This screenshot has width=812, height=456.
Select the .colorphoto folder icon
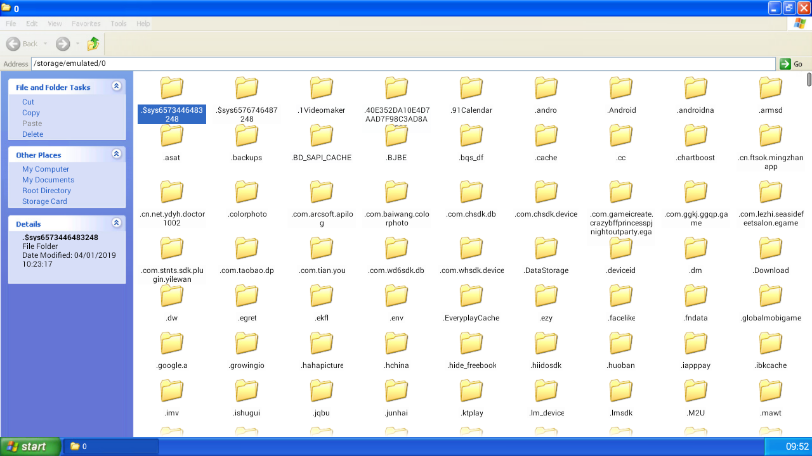click(x=246, y=192)
